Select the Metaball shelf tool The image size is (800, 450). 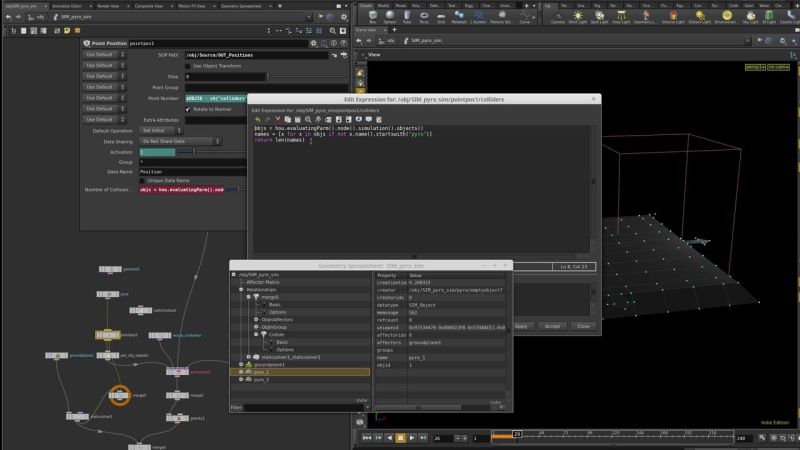(459, 17)
